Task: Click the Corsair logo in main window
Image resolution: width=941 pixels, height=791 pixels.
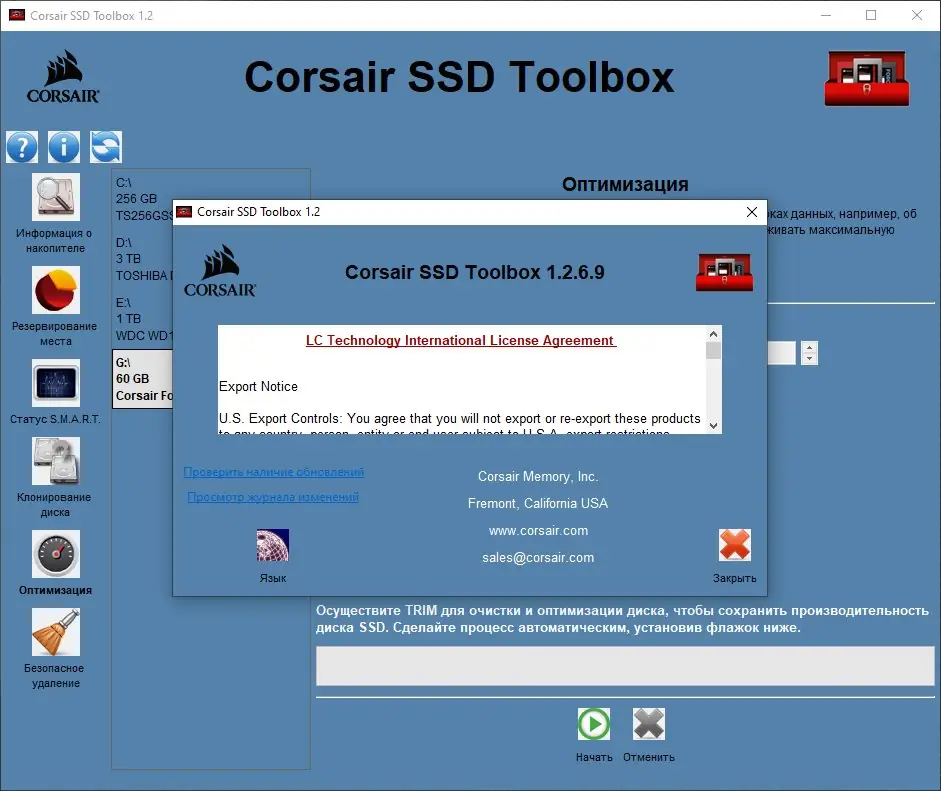Action: (x=63, y=77)
